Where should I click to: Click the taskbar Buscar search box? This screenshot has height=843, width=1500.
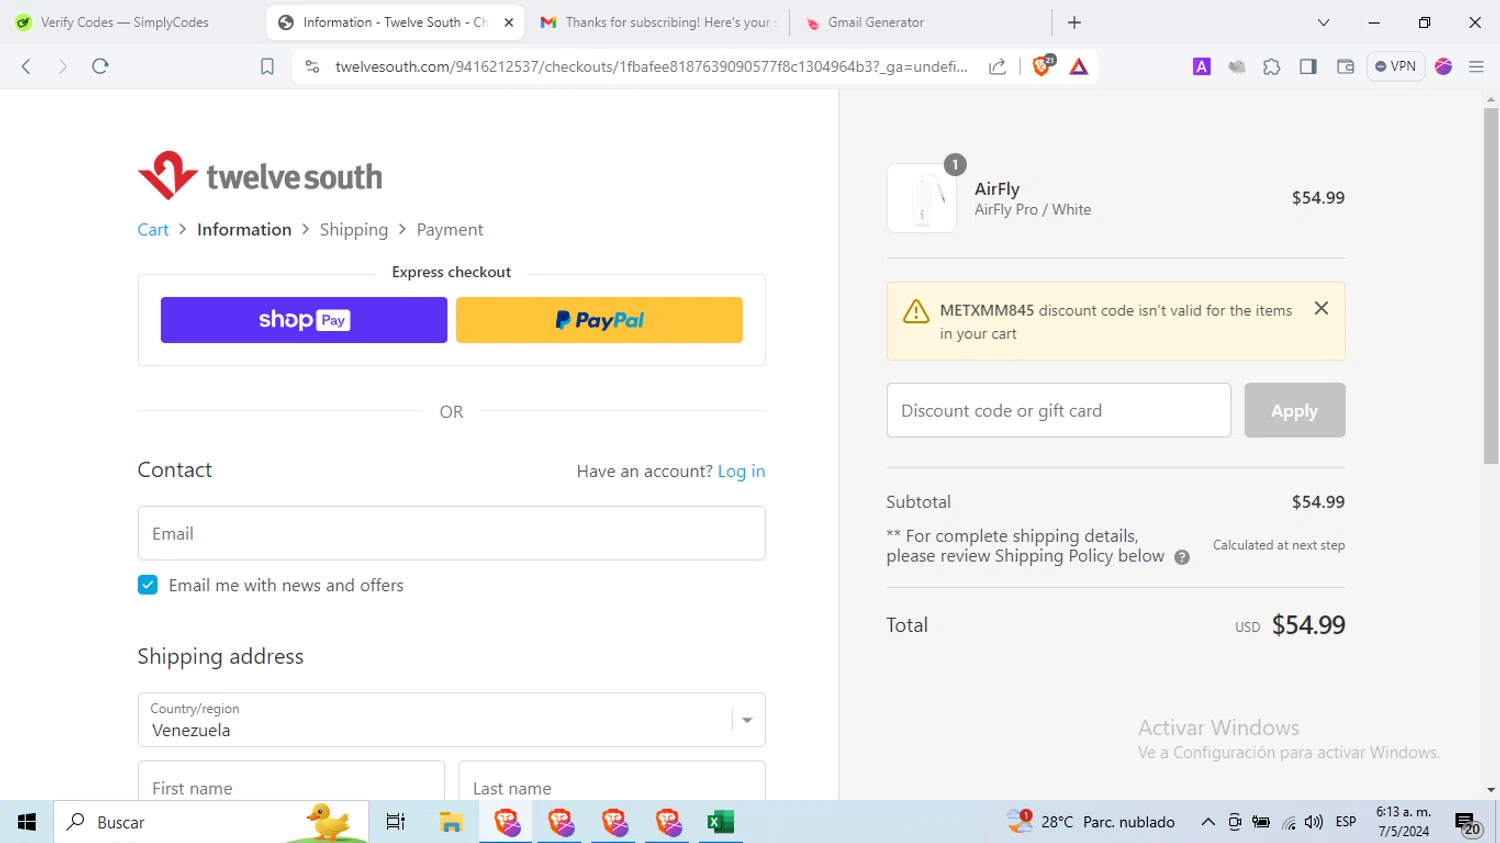pyautogui.click(x=211, y=822)
